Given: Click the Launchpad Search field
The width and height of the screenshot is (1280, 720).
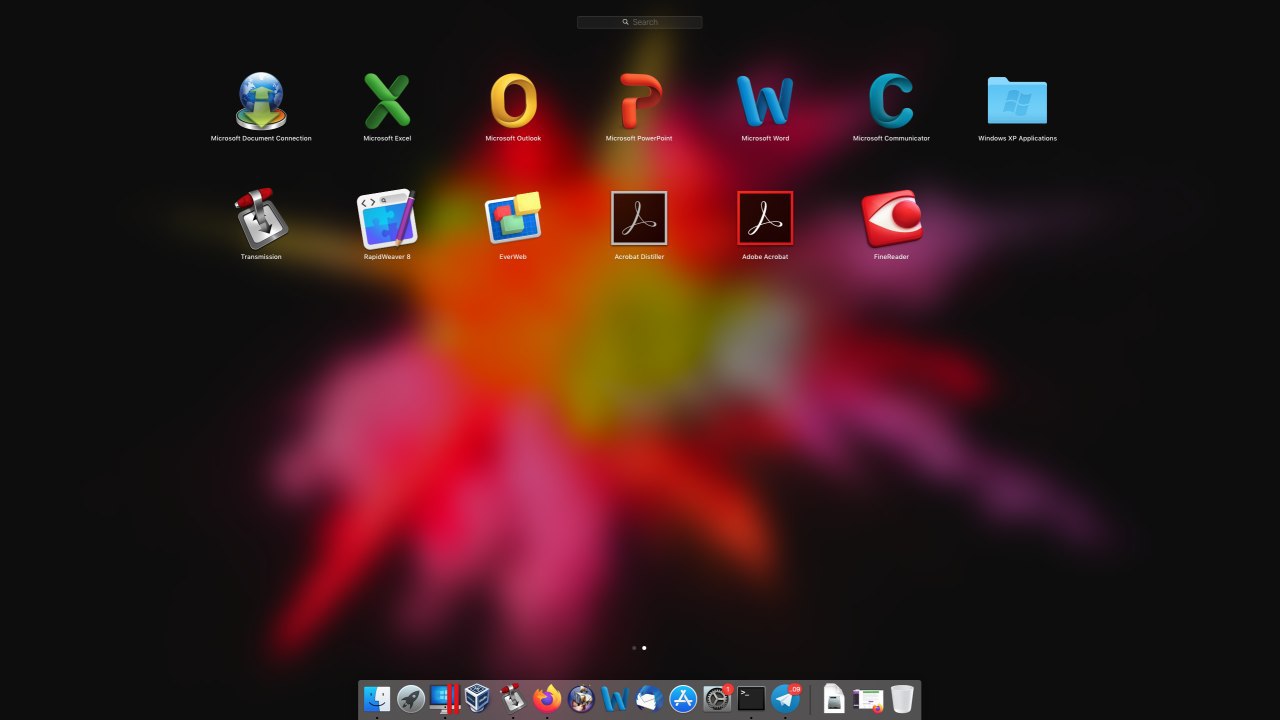Looking at the screenshot, I should (640, 22).
